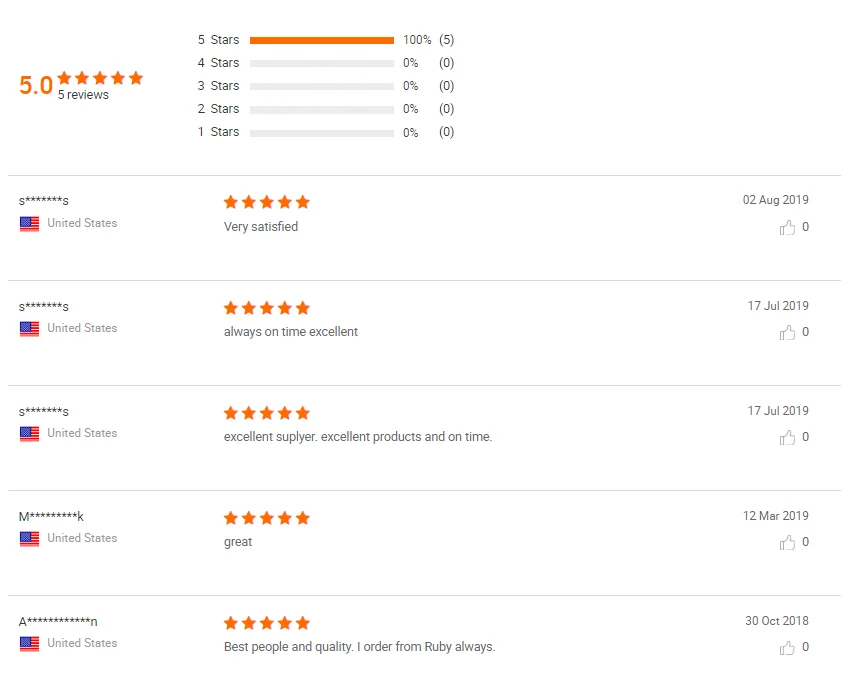Select the 4 Stars rating filter
Viewport: 851px width, 673px height.
(218, 63)
